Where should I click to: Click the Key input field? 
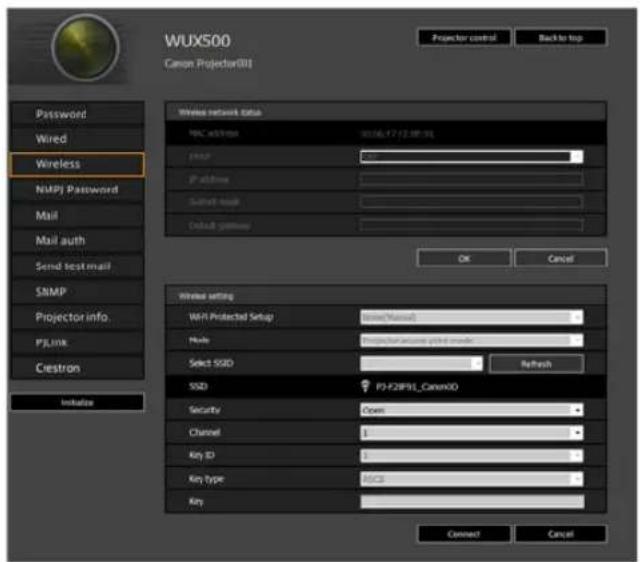472,502
